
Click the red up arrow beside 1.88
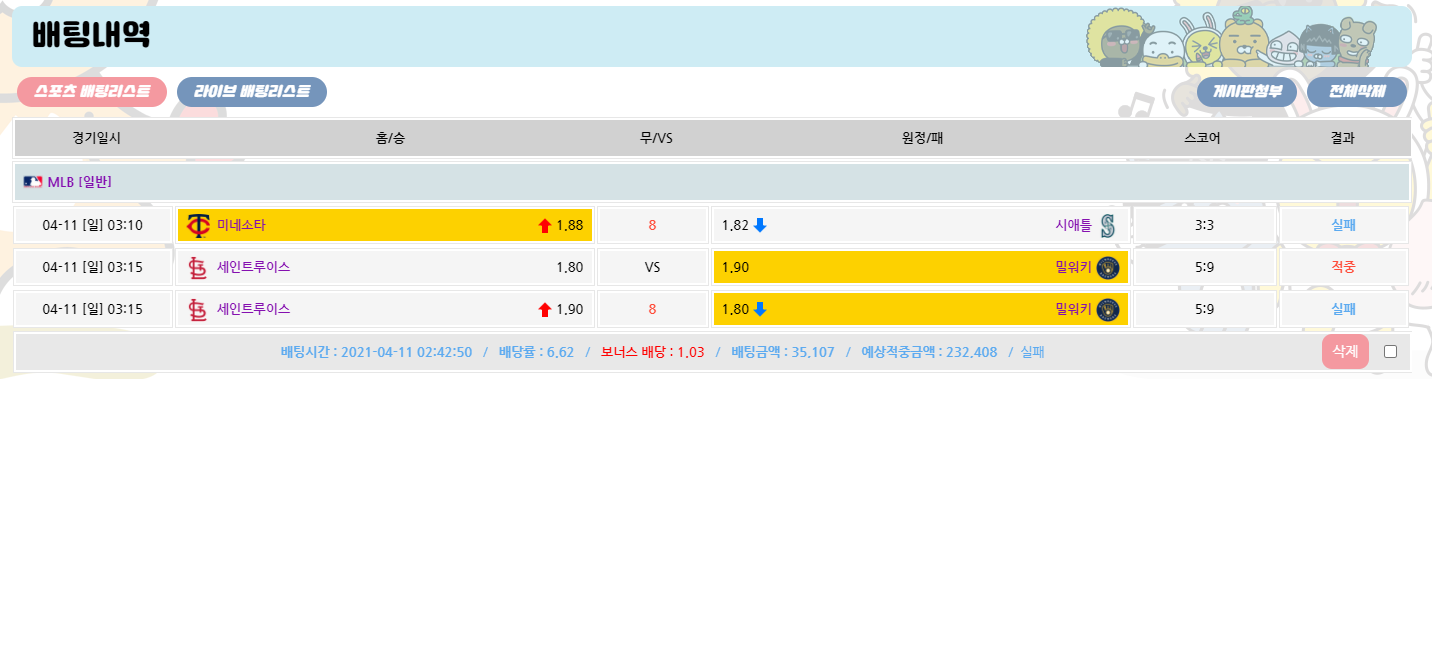pyautogui.click(x=545, y=226)
